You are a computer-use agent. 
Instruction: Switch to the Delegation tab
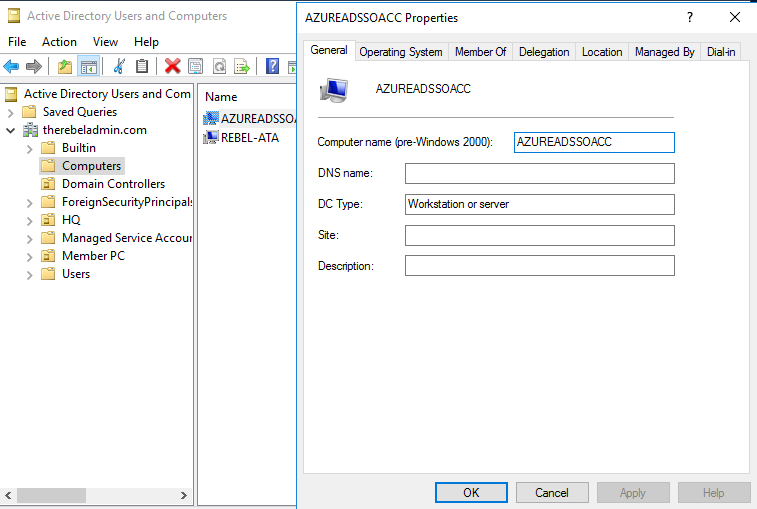544,52
